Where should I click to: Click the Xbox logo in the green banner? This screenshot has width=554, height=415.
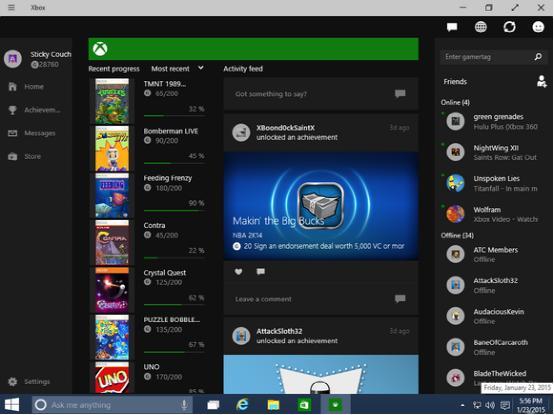(x=100, y=49)
